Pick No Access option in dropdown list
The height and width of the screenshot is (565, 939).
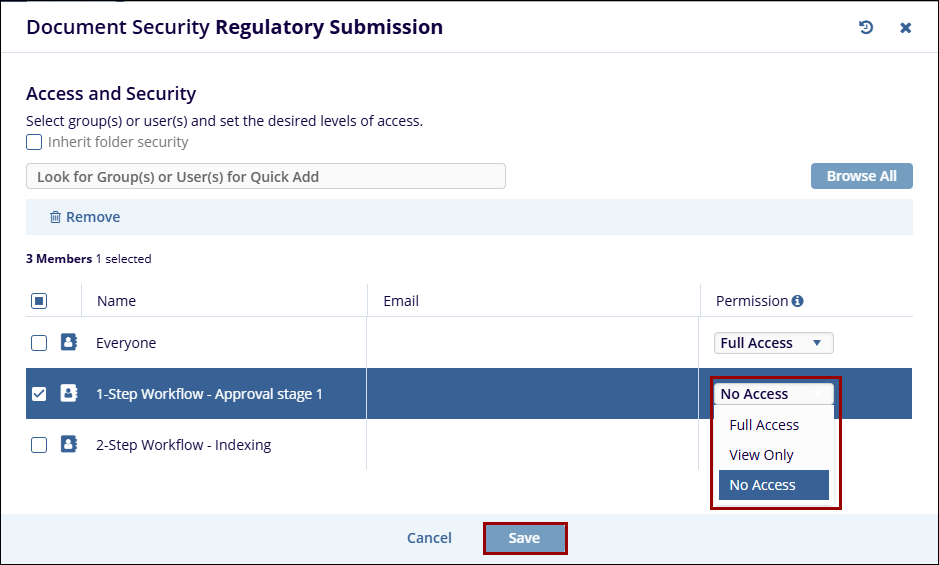click(x=763, y=485)
